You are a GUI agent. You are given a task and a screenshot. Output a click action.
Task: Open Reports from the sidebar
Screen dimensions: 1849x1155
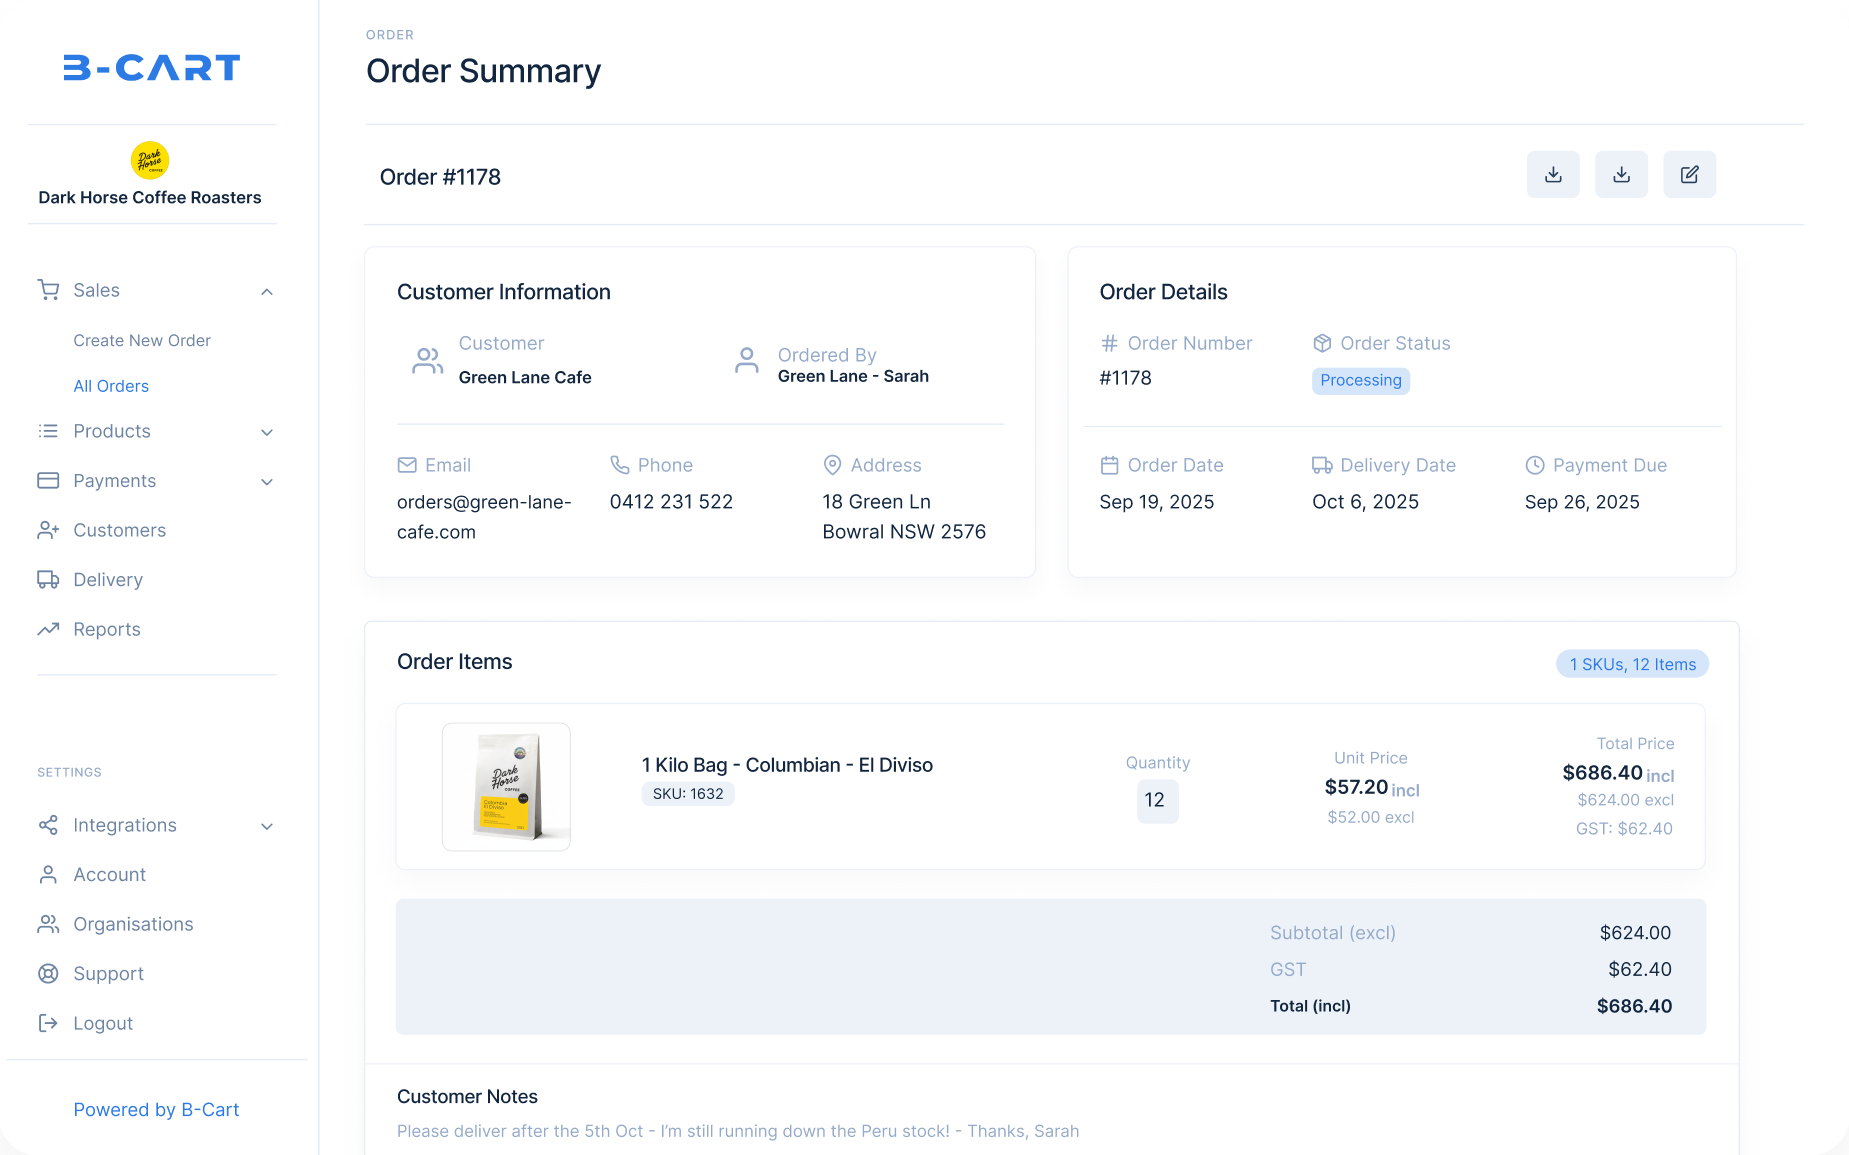[107, 630]
